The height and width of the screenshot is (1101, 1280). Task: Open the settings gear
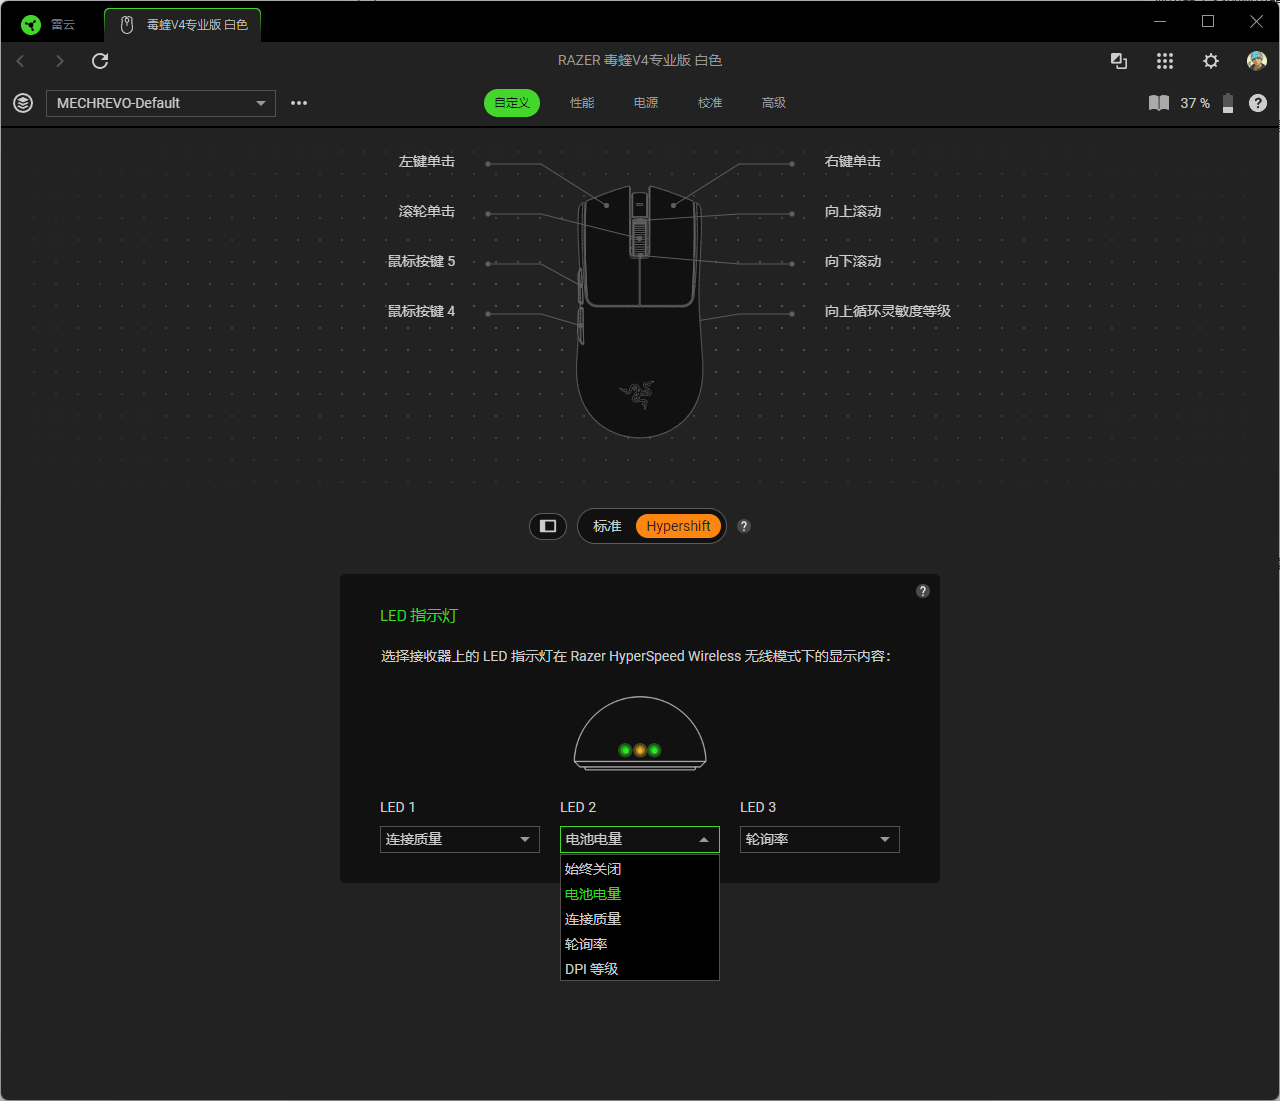(x=1211, y=61)
